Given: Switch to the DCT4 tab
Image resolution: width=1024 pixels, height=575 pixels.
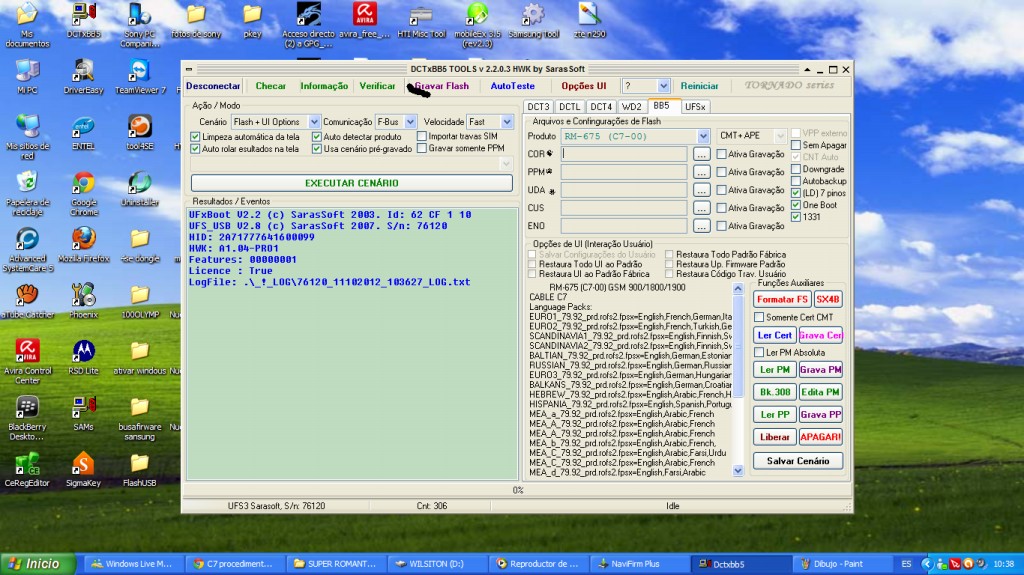Looking at the screenshot, I should (601, 107).
